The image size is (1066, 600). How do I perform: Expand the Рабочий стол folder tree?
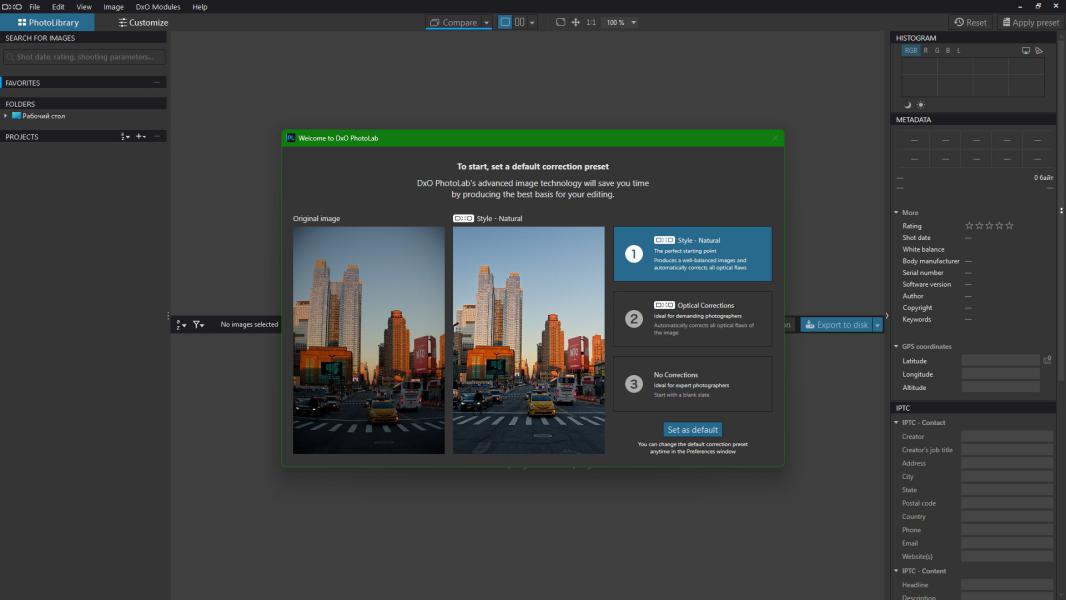point(5,116)
